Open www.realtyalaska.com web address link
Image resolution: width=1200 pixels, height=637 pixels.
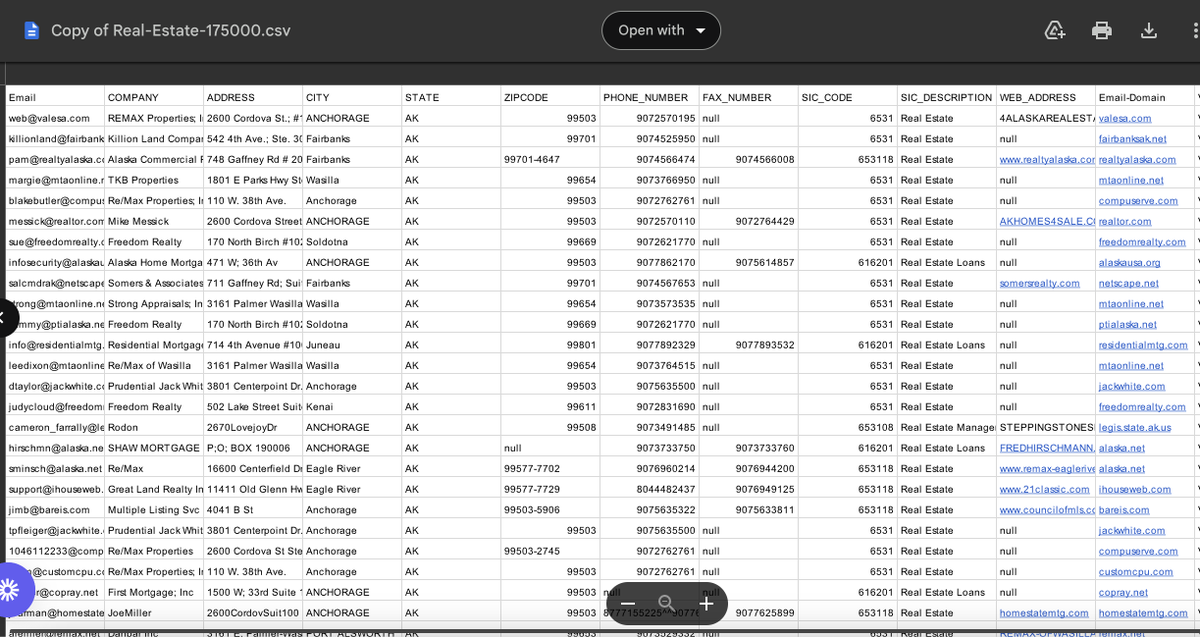pos(1046,159)
